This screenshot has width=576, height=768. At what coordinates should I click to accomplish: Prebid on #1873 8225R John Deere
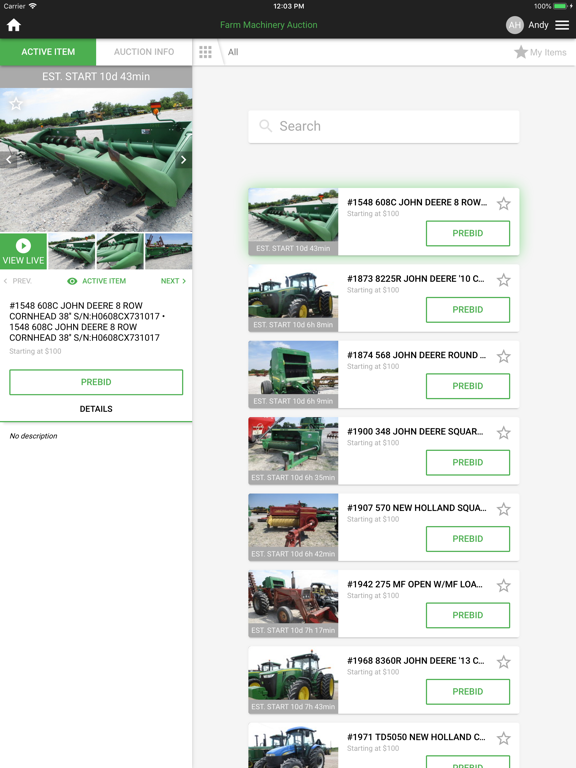[x=468, y=310]
